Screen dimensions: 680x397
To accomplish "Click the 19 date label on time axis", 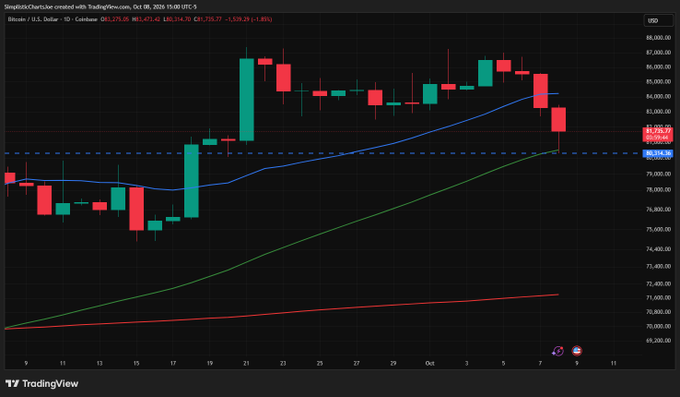I will point(209,363).
